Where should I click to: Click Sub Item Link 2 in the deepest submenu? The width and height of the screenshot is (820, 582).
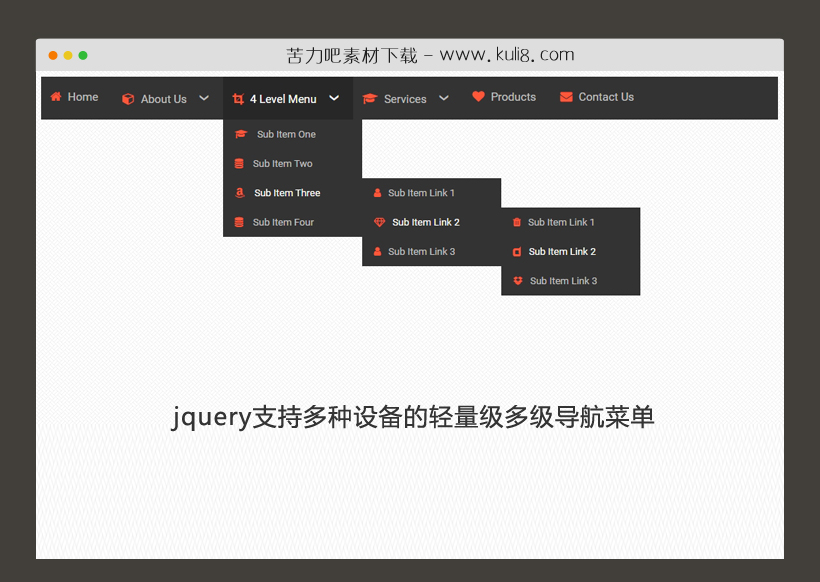tap(562, 252)
